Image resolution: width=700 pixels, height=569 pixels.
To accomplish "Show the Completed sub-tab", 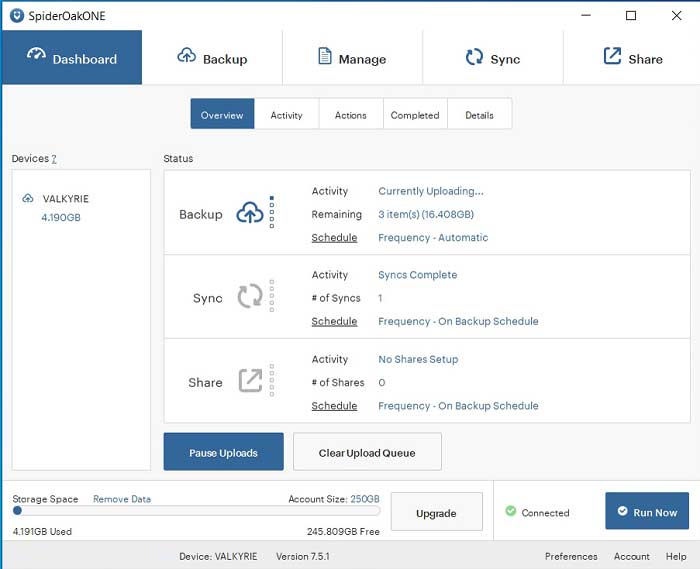I will pyautogui.click(x=415, y=115).
